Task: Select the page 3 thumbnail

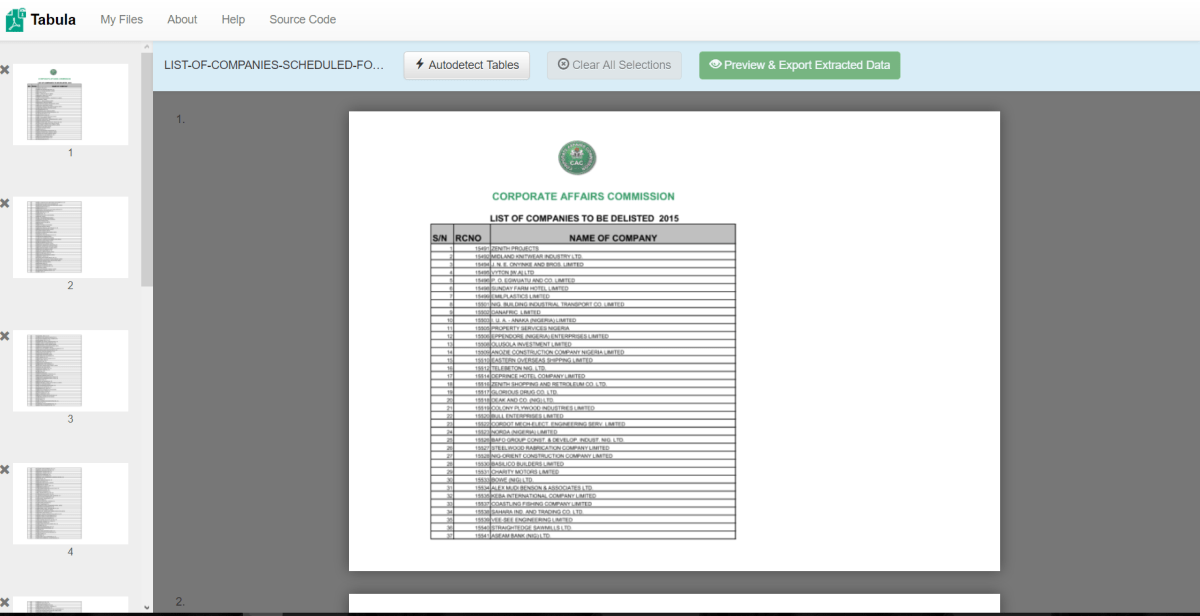Action: [70, 370]
